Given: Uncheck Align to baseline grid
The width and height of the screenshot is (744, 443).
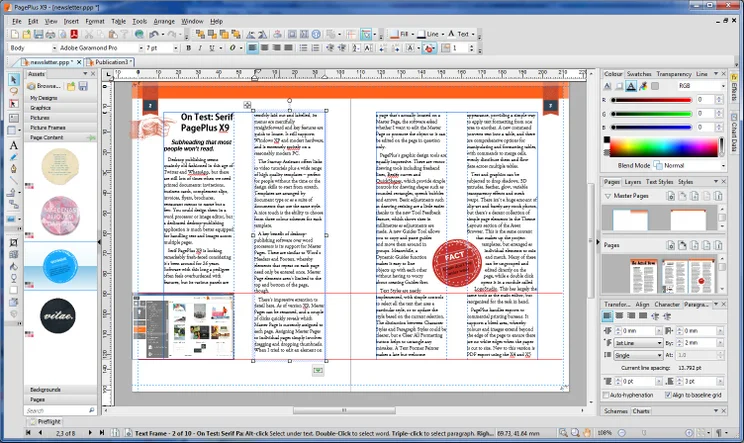Looking at the screenshot, I should click(x=668, y=395).
